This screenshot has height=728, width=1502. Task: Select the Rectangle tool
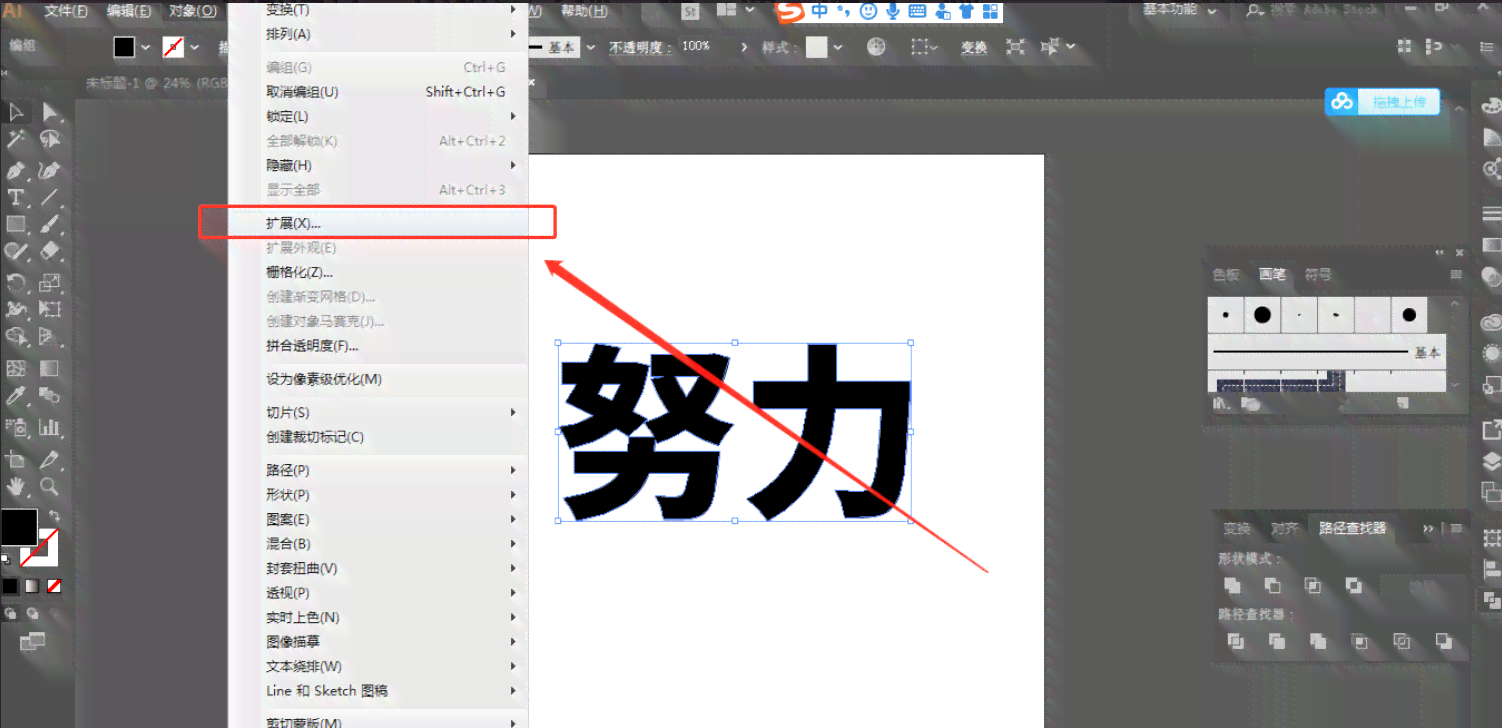[16, 225]
